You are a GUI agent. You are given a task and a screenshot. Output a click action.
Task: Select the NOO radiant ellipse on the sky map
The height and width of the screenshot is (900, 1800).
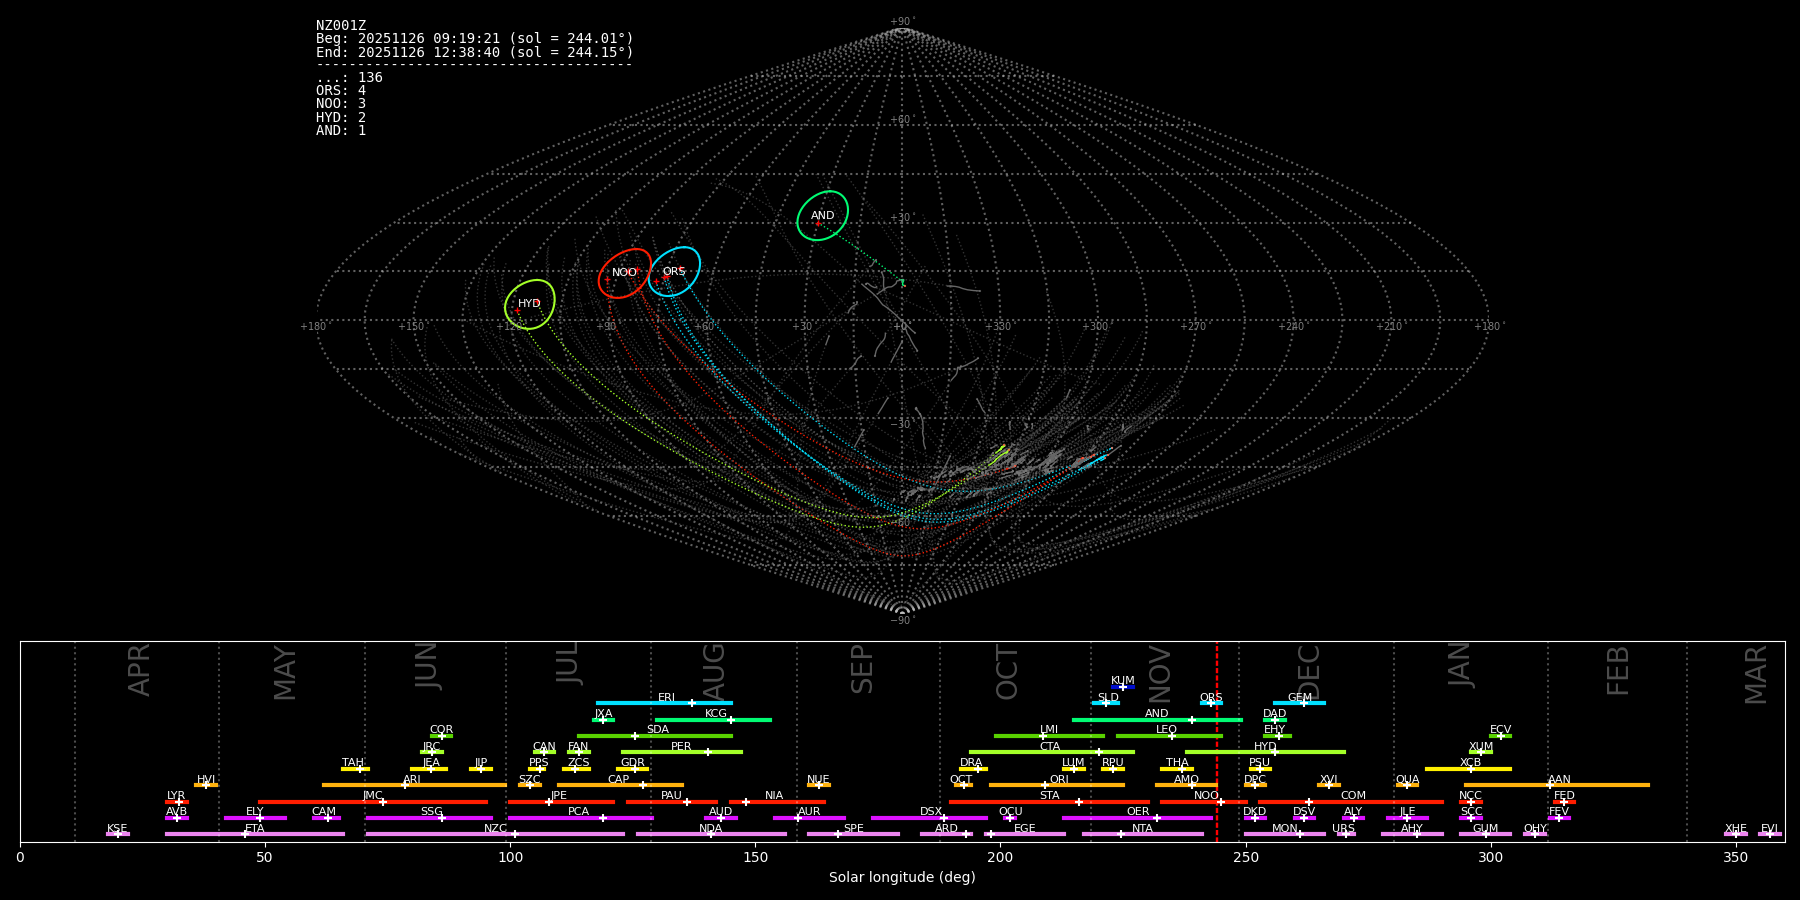tap(624, 273)
